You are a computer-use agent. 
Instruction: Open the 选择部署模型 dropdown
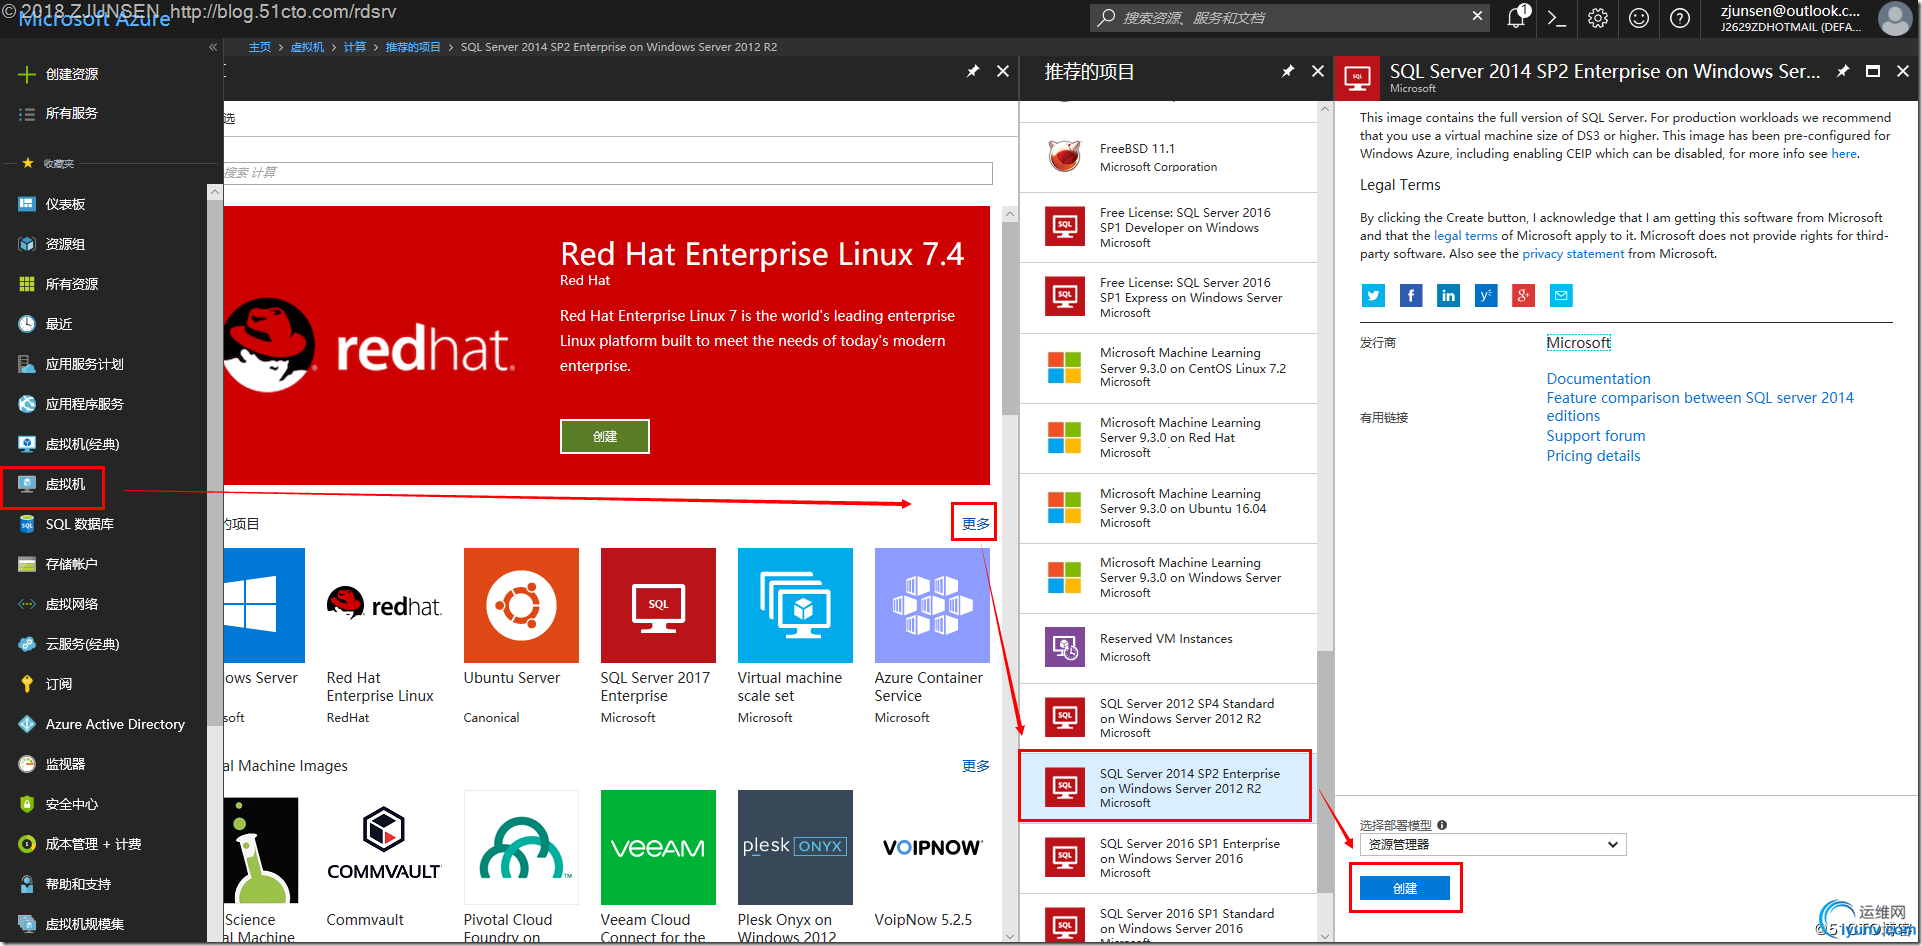(1493, 844)
